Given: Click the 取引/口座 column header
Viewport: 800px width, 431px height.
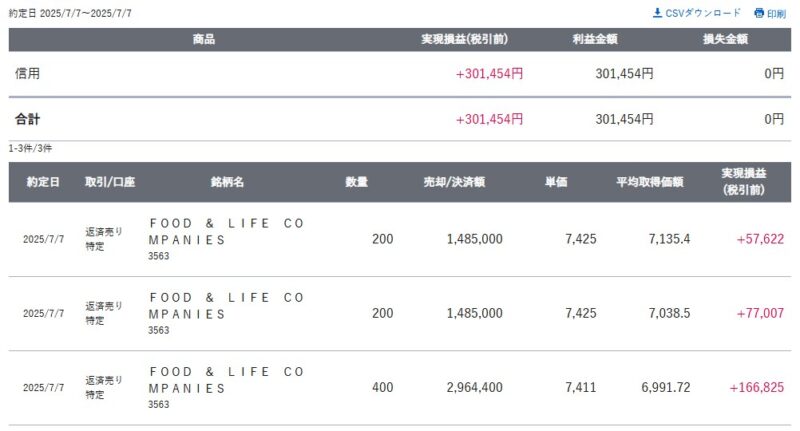Looking at the screenshot, I should point(110,182).
